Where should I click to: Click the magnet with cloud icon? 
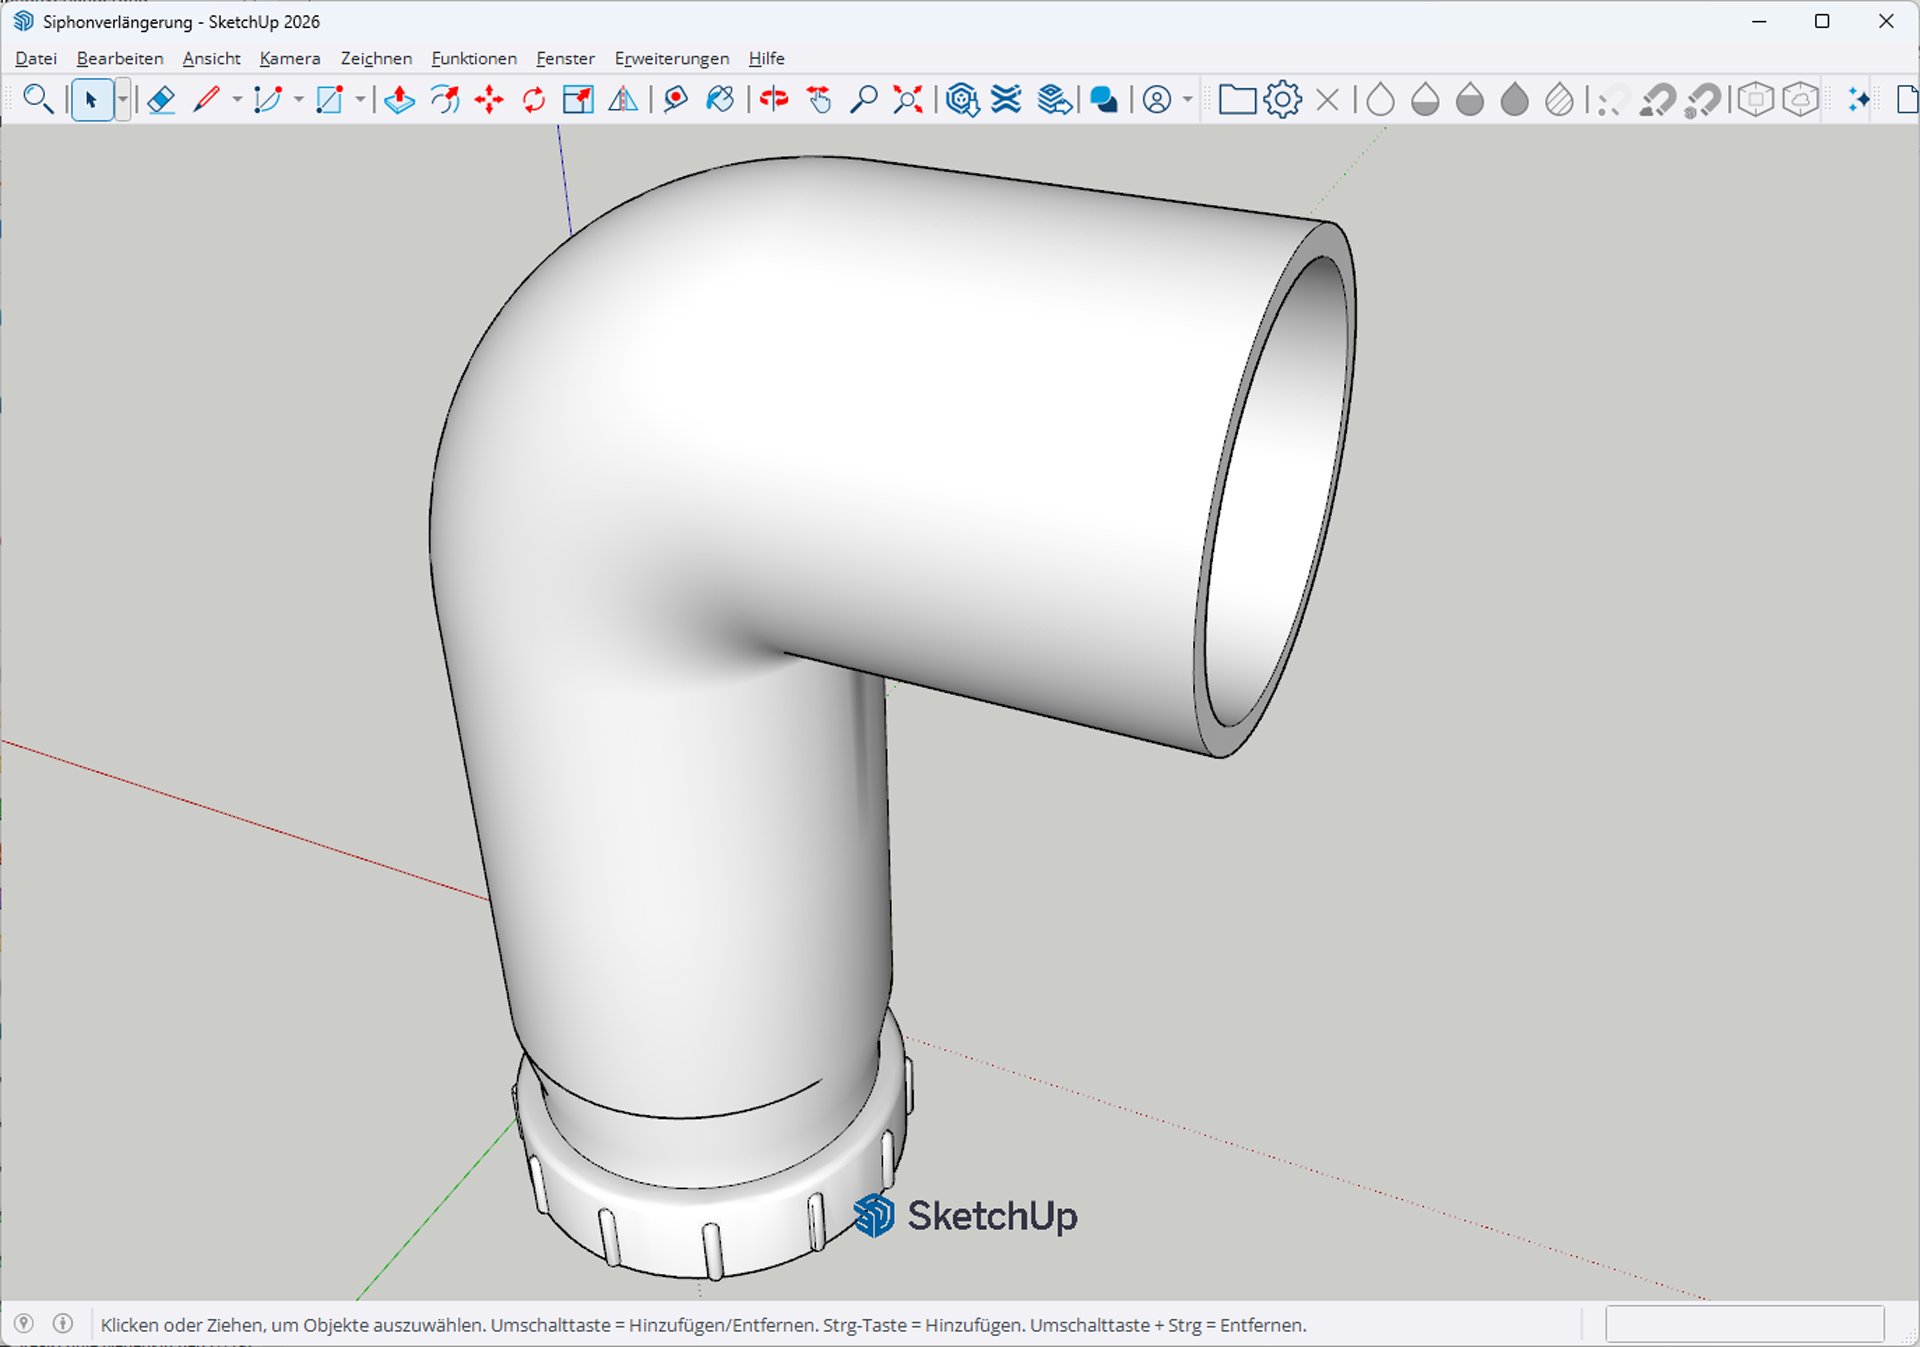[1657, 100]
